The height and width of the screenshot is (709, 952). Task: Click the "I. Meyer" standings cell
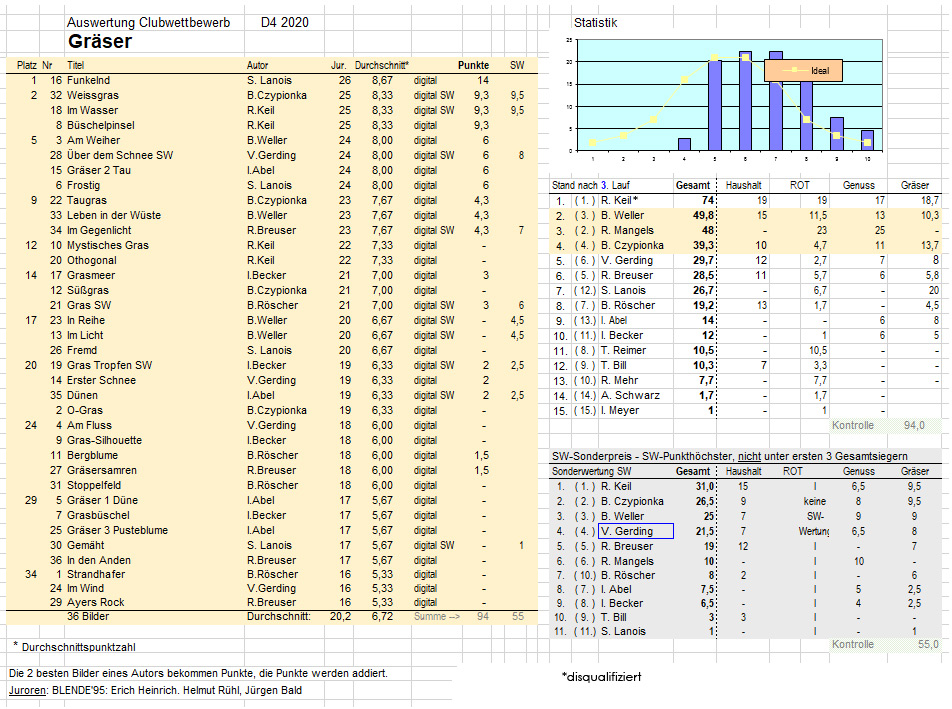pyautogui.click(x=620, y=410)
